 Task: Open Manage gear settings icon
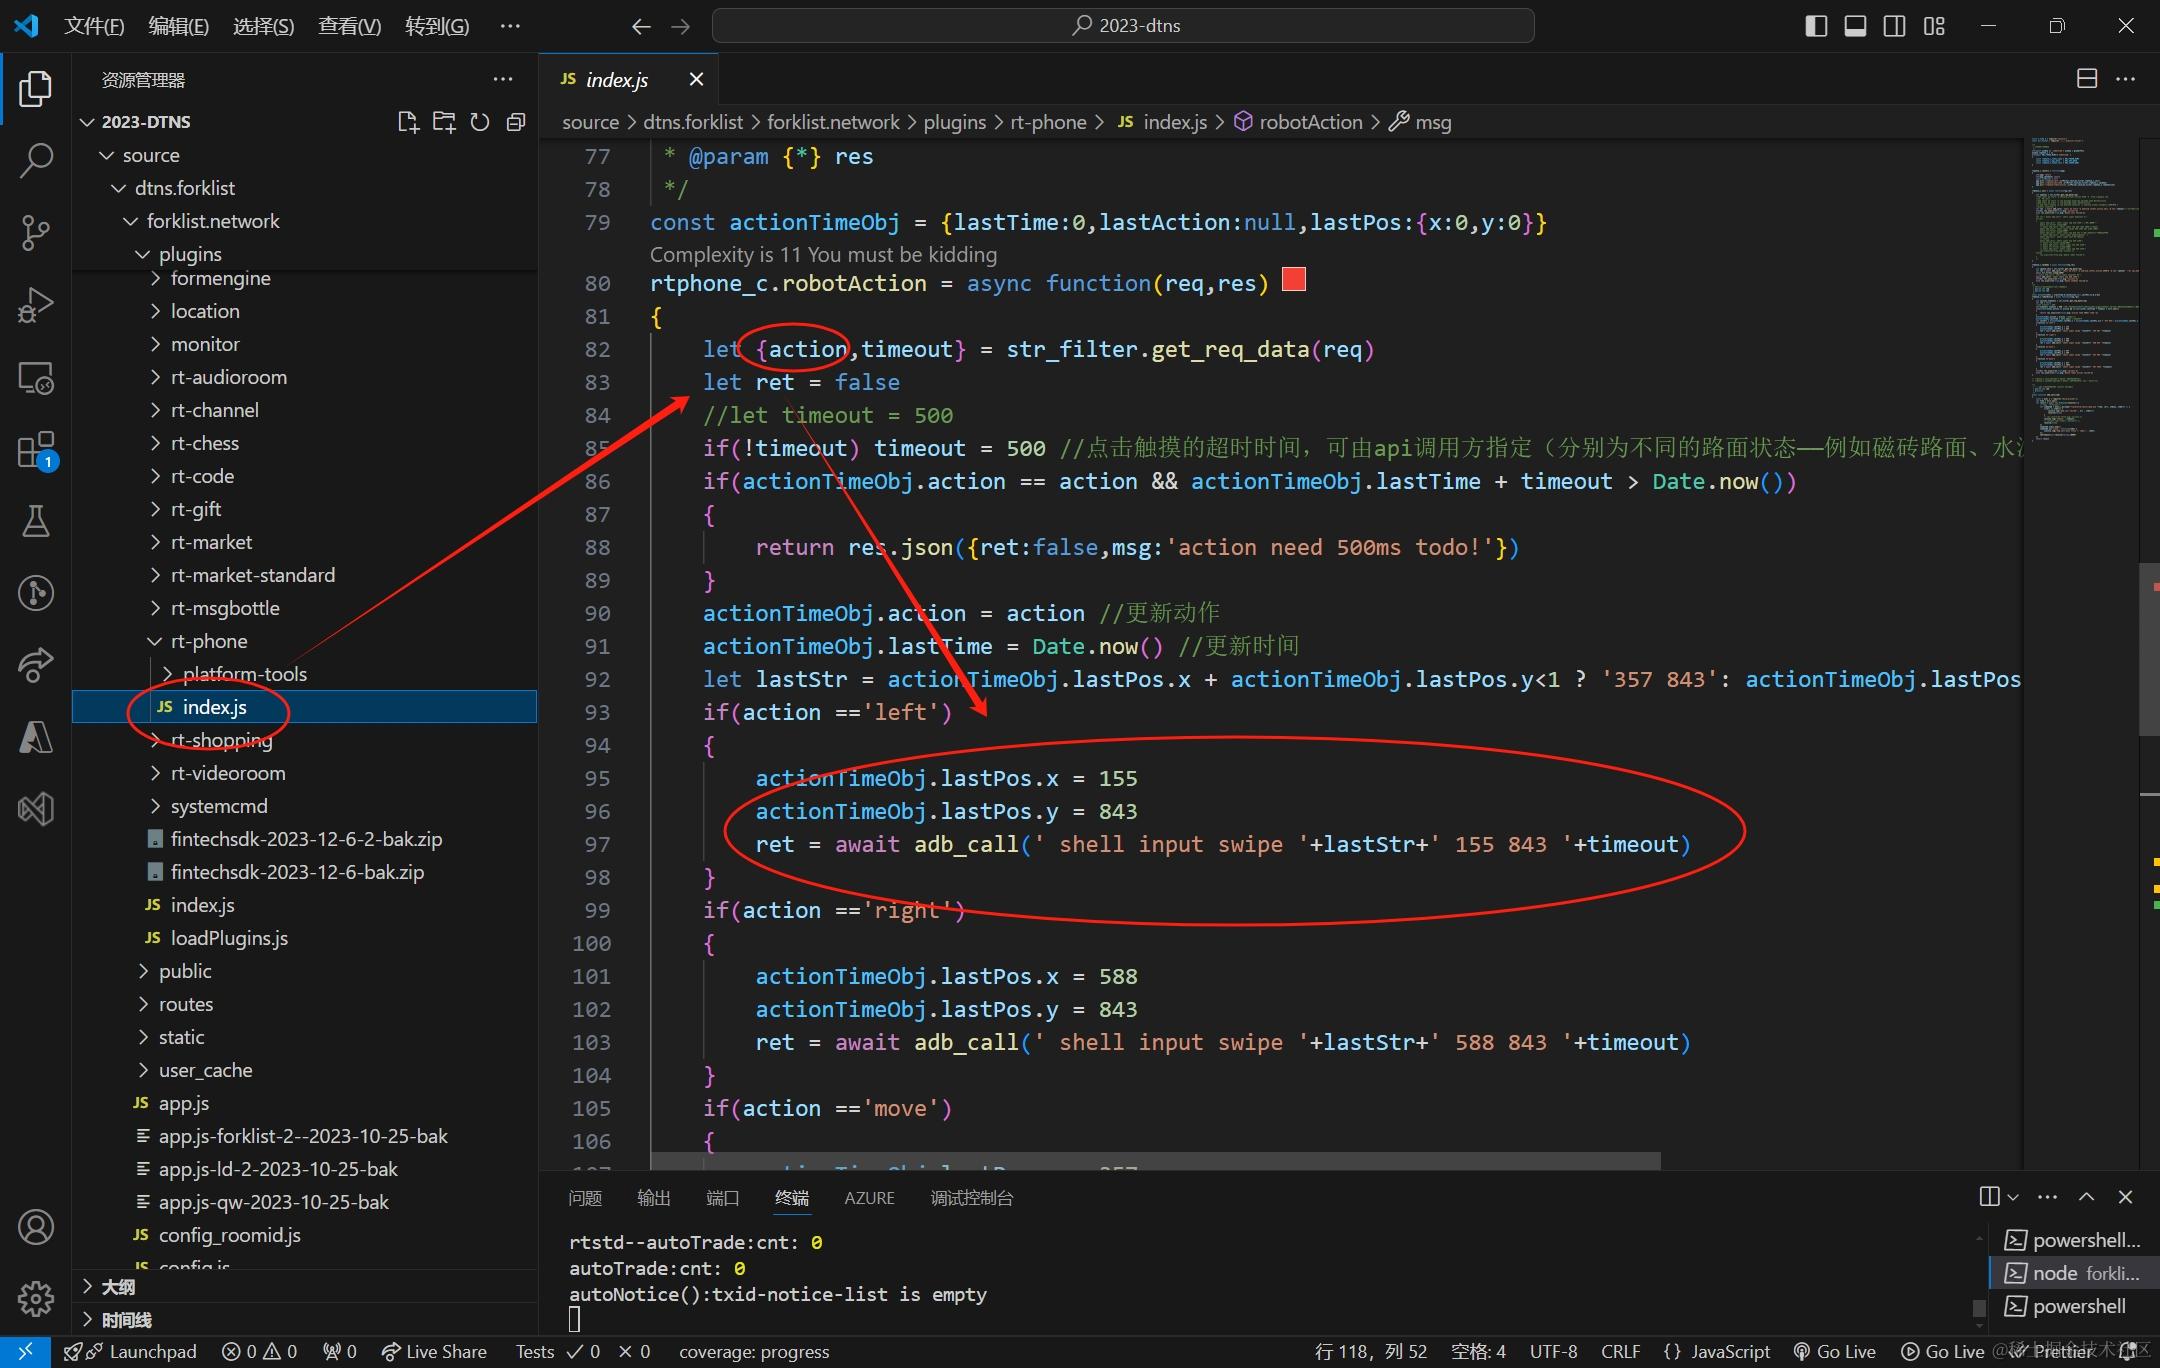(36, 1298)
